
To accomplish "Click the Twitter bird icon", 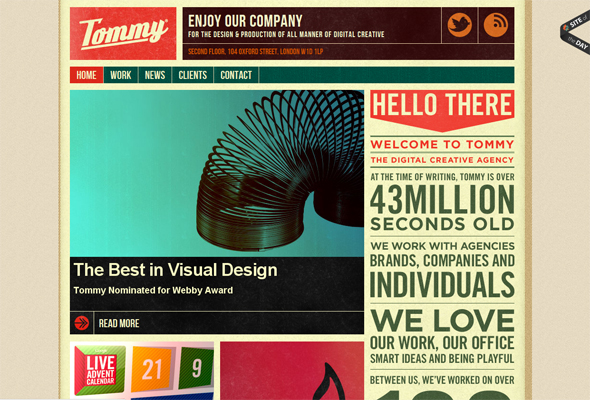I will [459, 25].
